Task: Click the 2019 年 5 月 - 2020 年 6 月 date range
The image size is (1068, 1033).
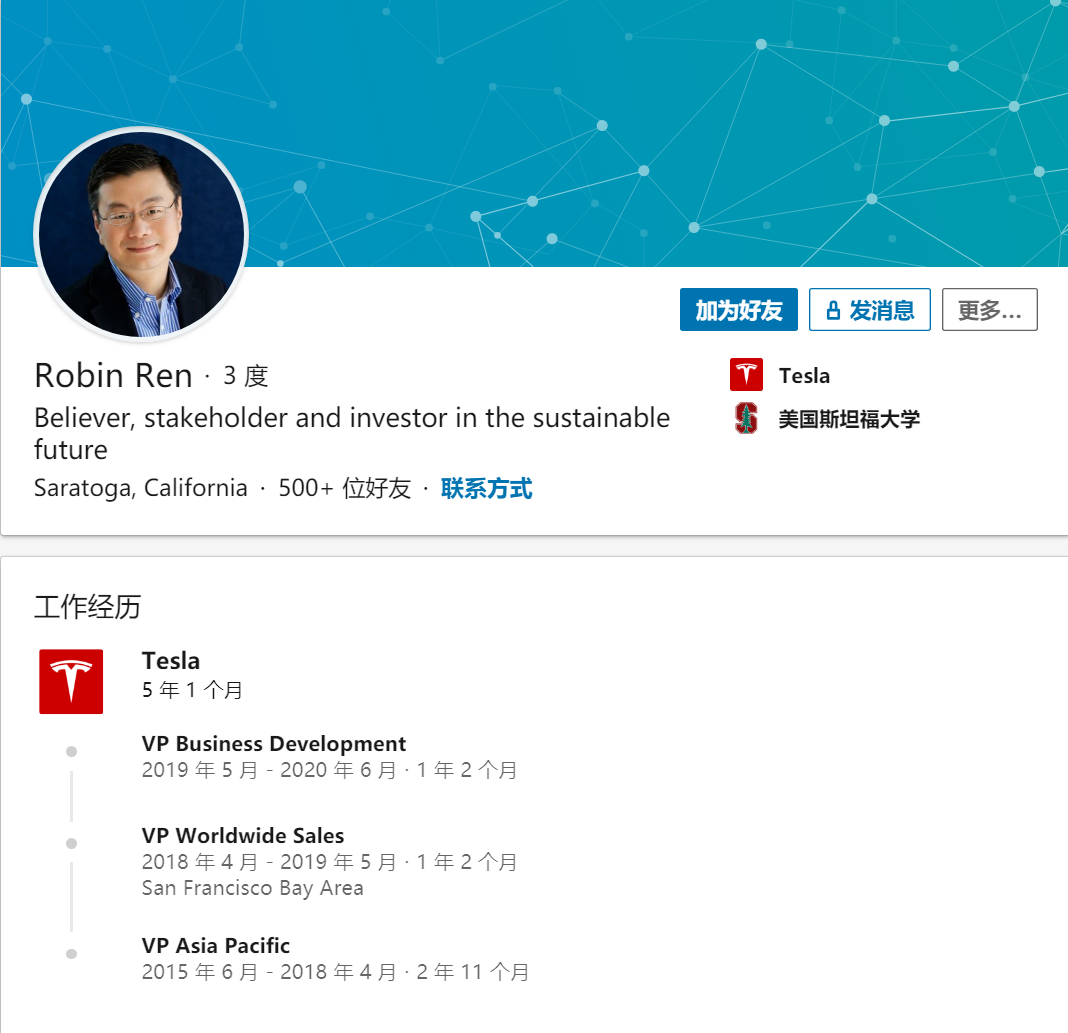Action: click(269, 770)
